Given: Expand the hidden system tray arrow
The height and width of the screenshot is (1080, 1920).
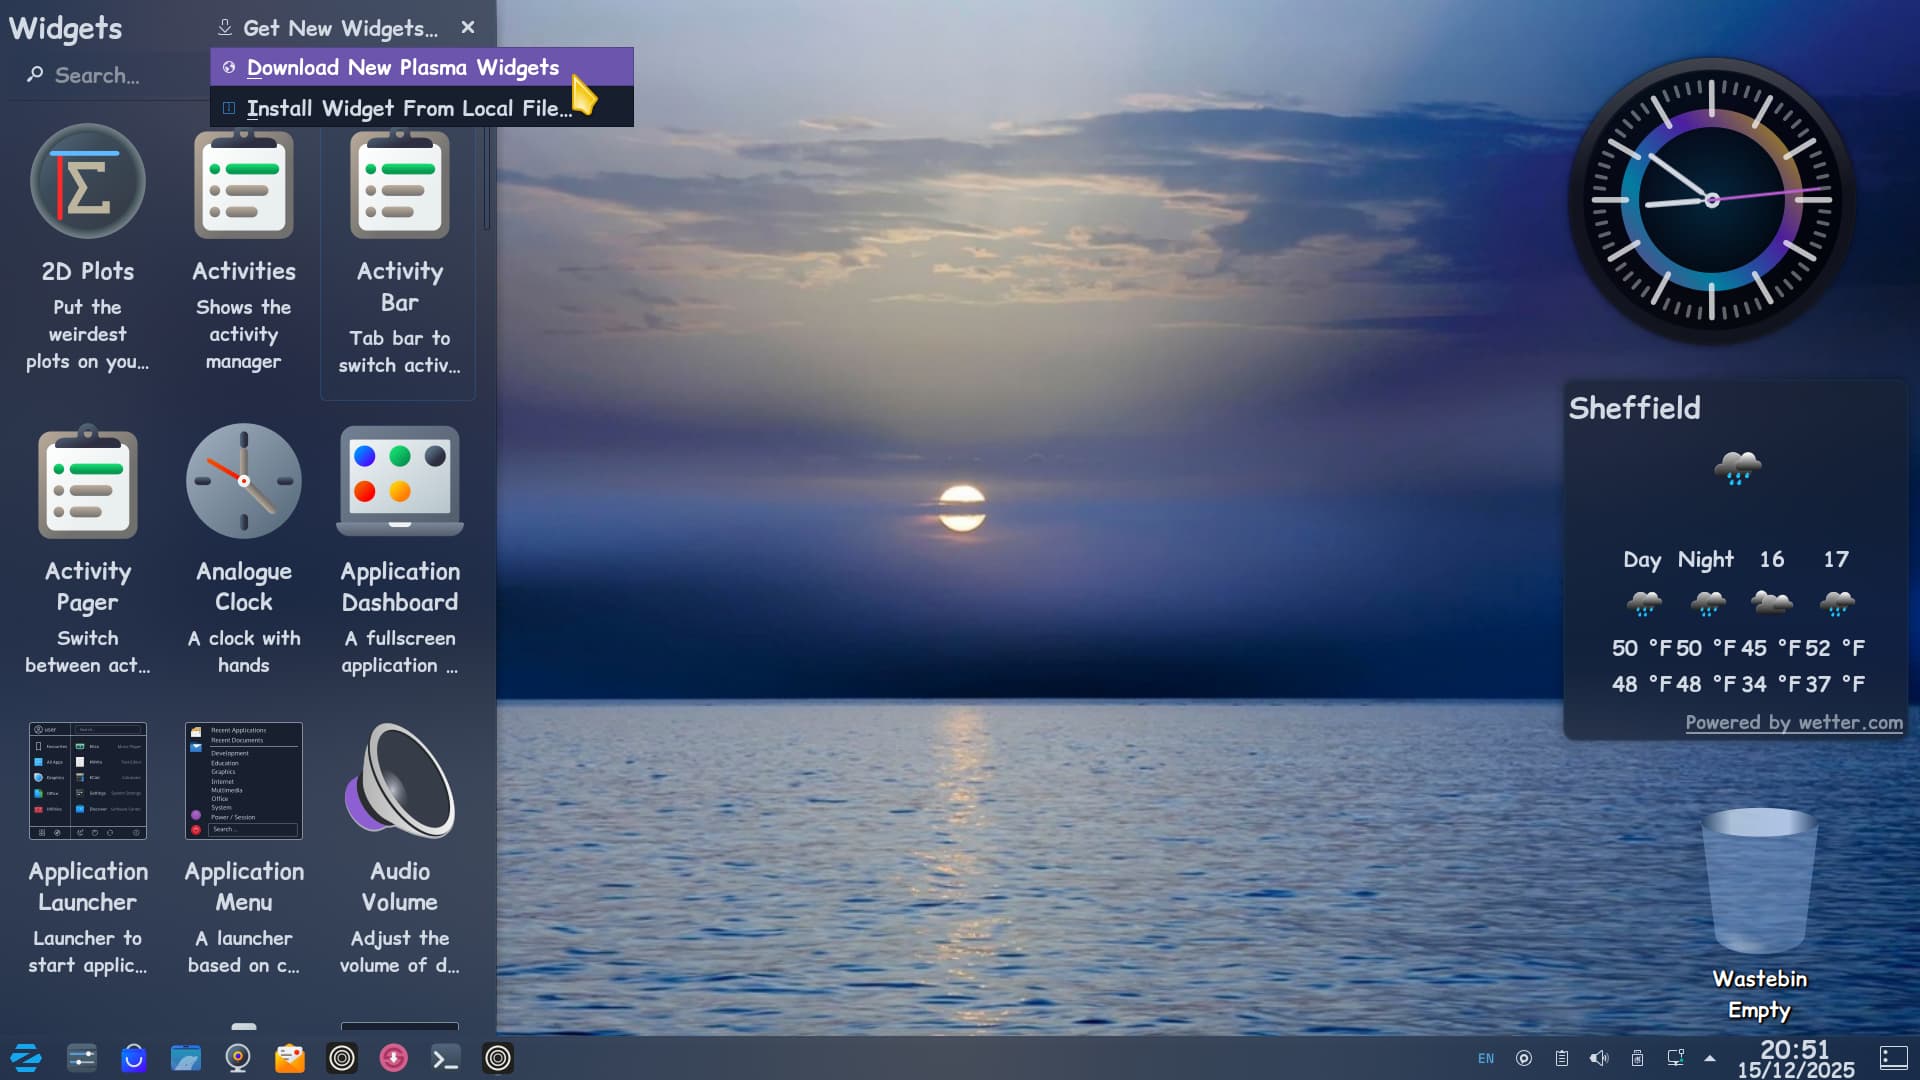Looking at the screenshot, I should tap(1710, 1058).
